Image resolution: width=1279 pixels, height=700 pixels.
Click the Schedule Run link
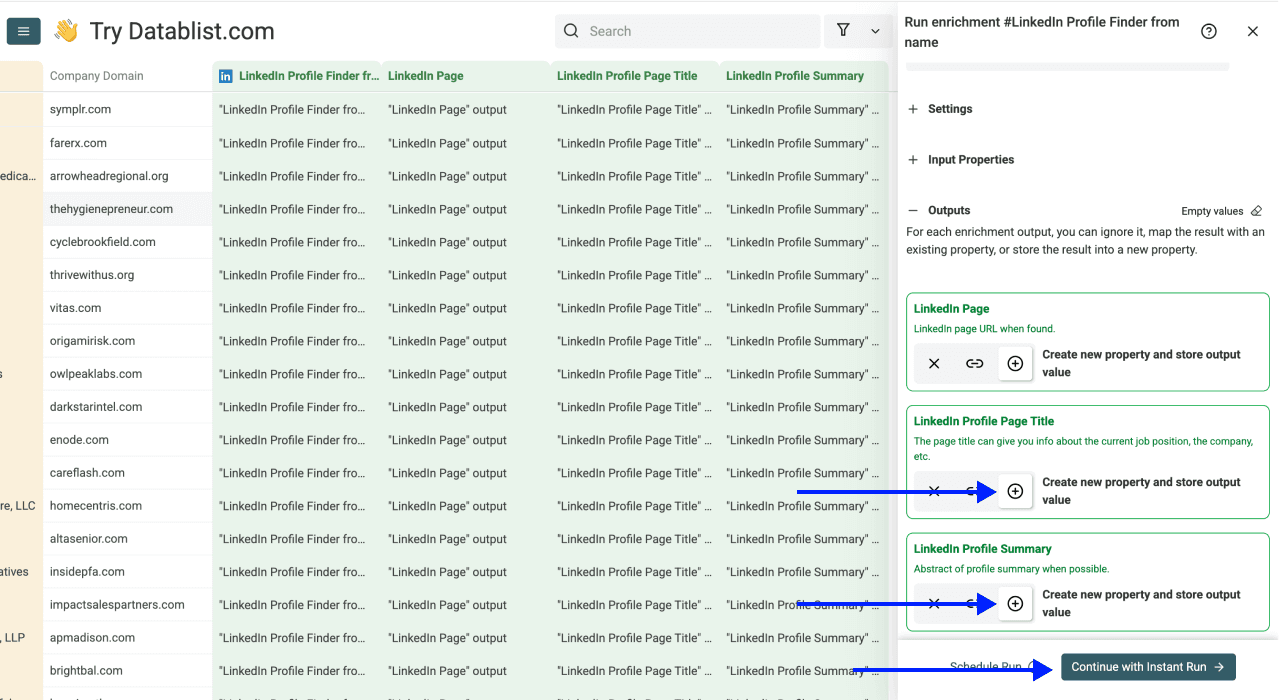[988, 666]
